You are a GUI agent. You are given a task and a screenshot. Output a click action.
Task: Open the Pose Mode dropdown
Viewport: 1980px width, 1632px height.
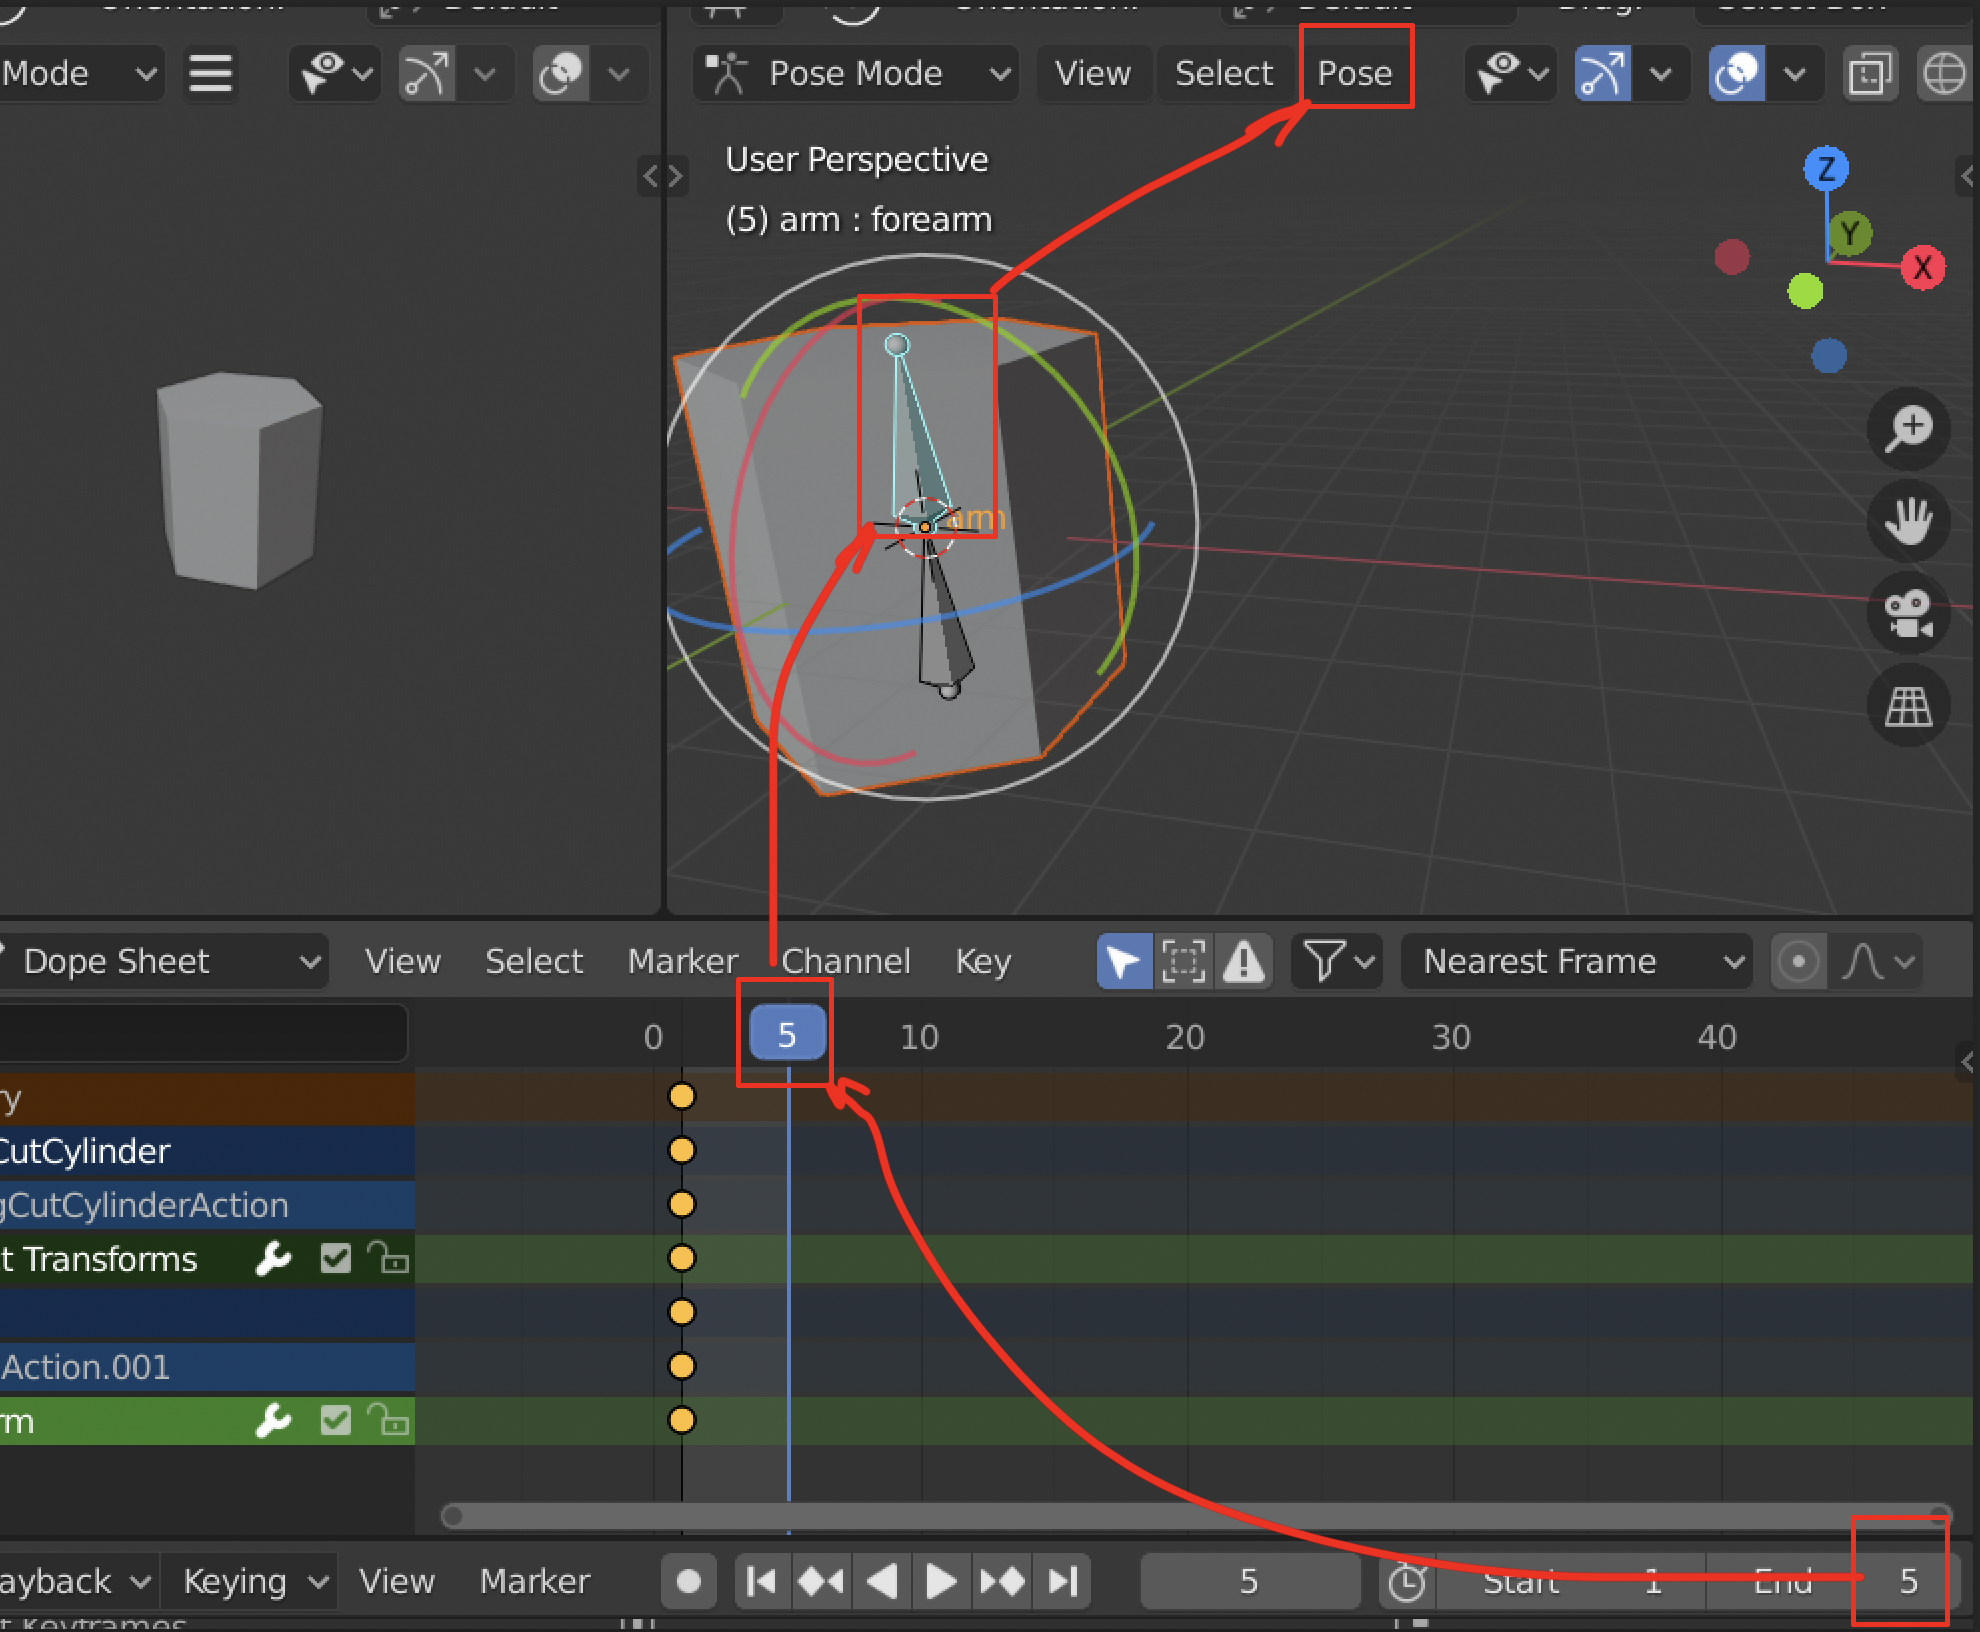pos(856,74)
